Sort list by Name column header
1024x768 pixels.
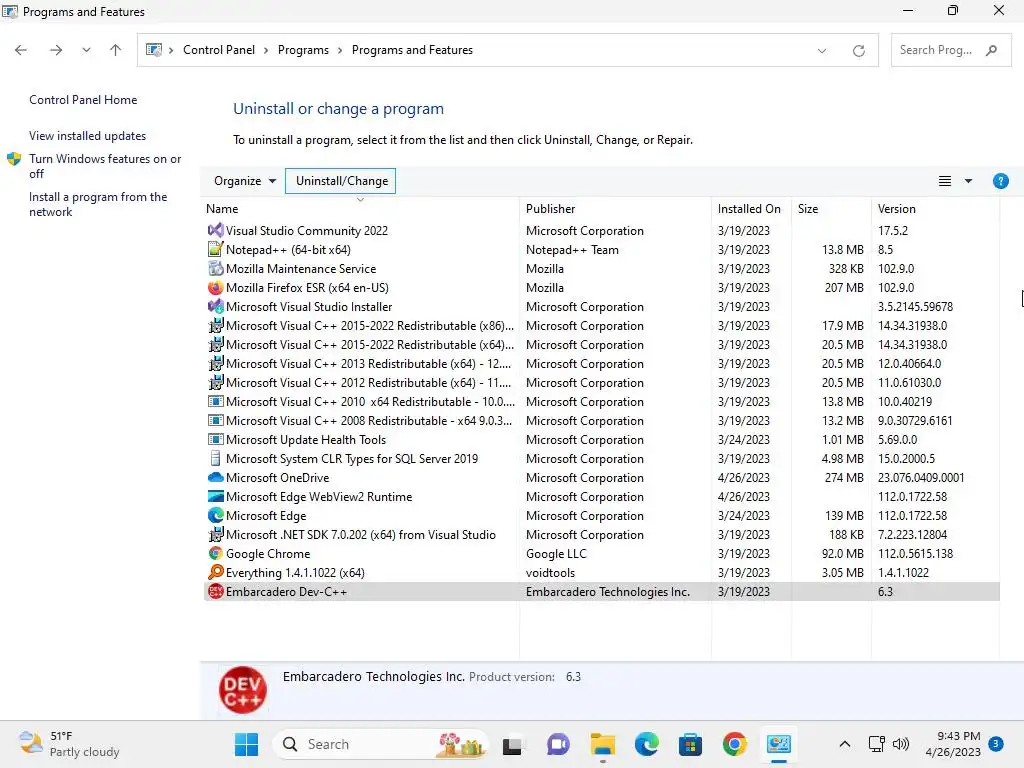click(x=360, y=209)
